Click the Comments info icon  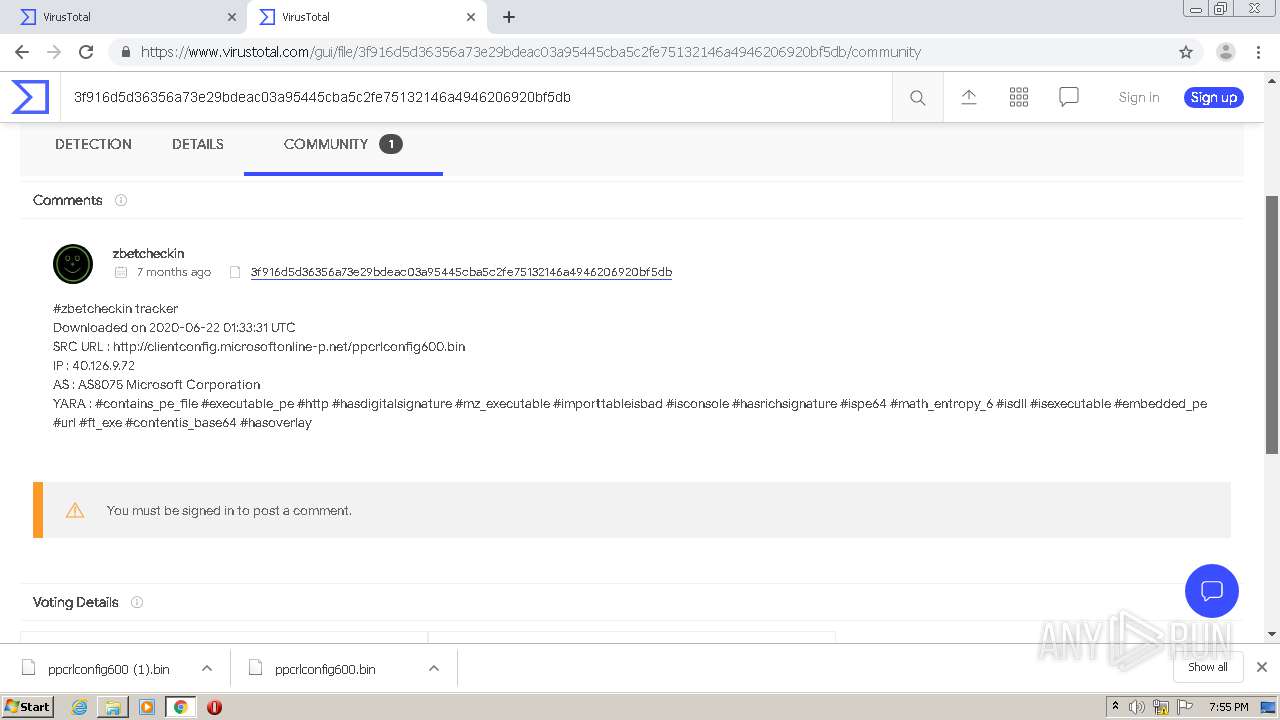121,200
